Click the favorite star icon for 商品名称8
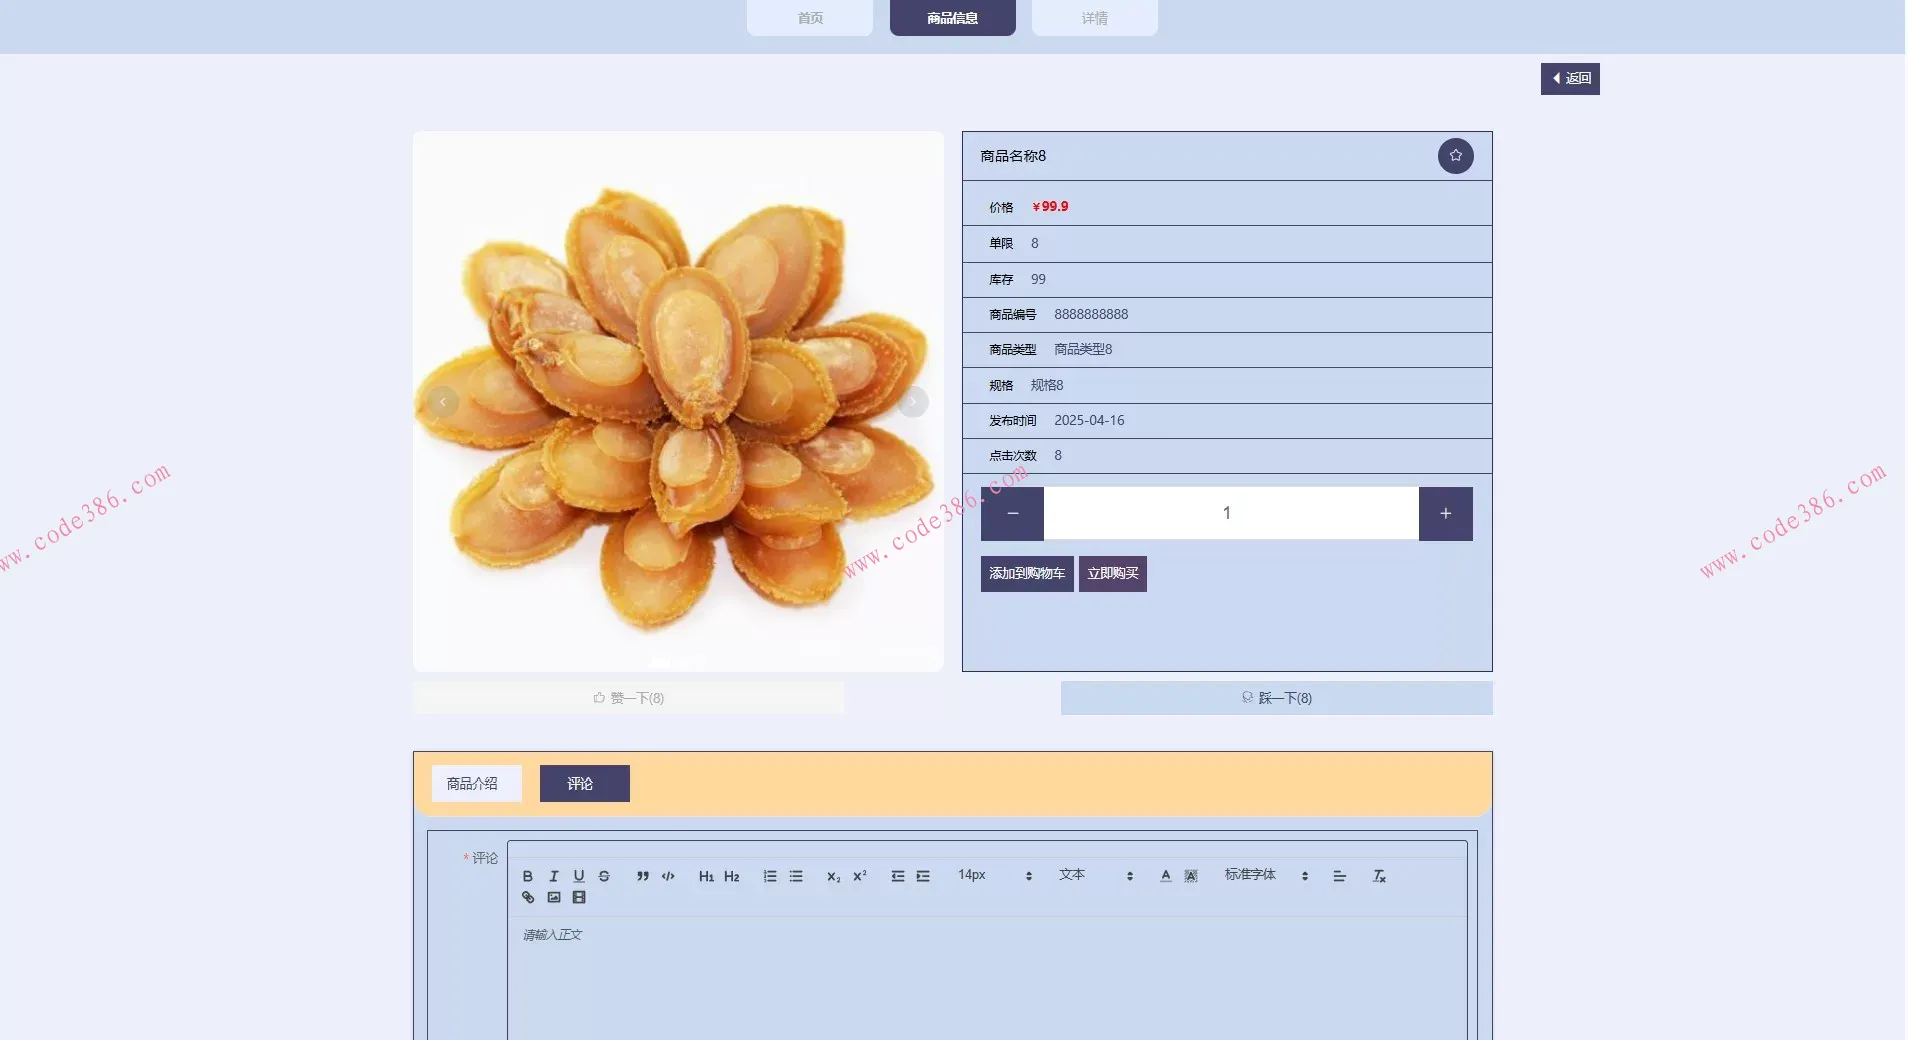This screenshot has height=1040, width=1908. (1456, 156)
